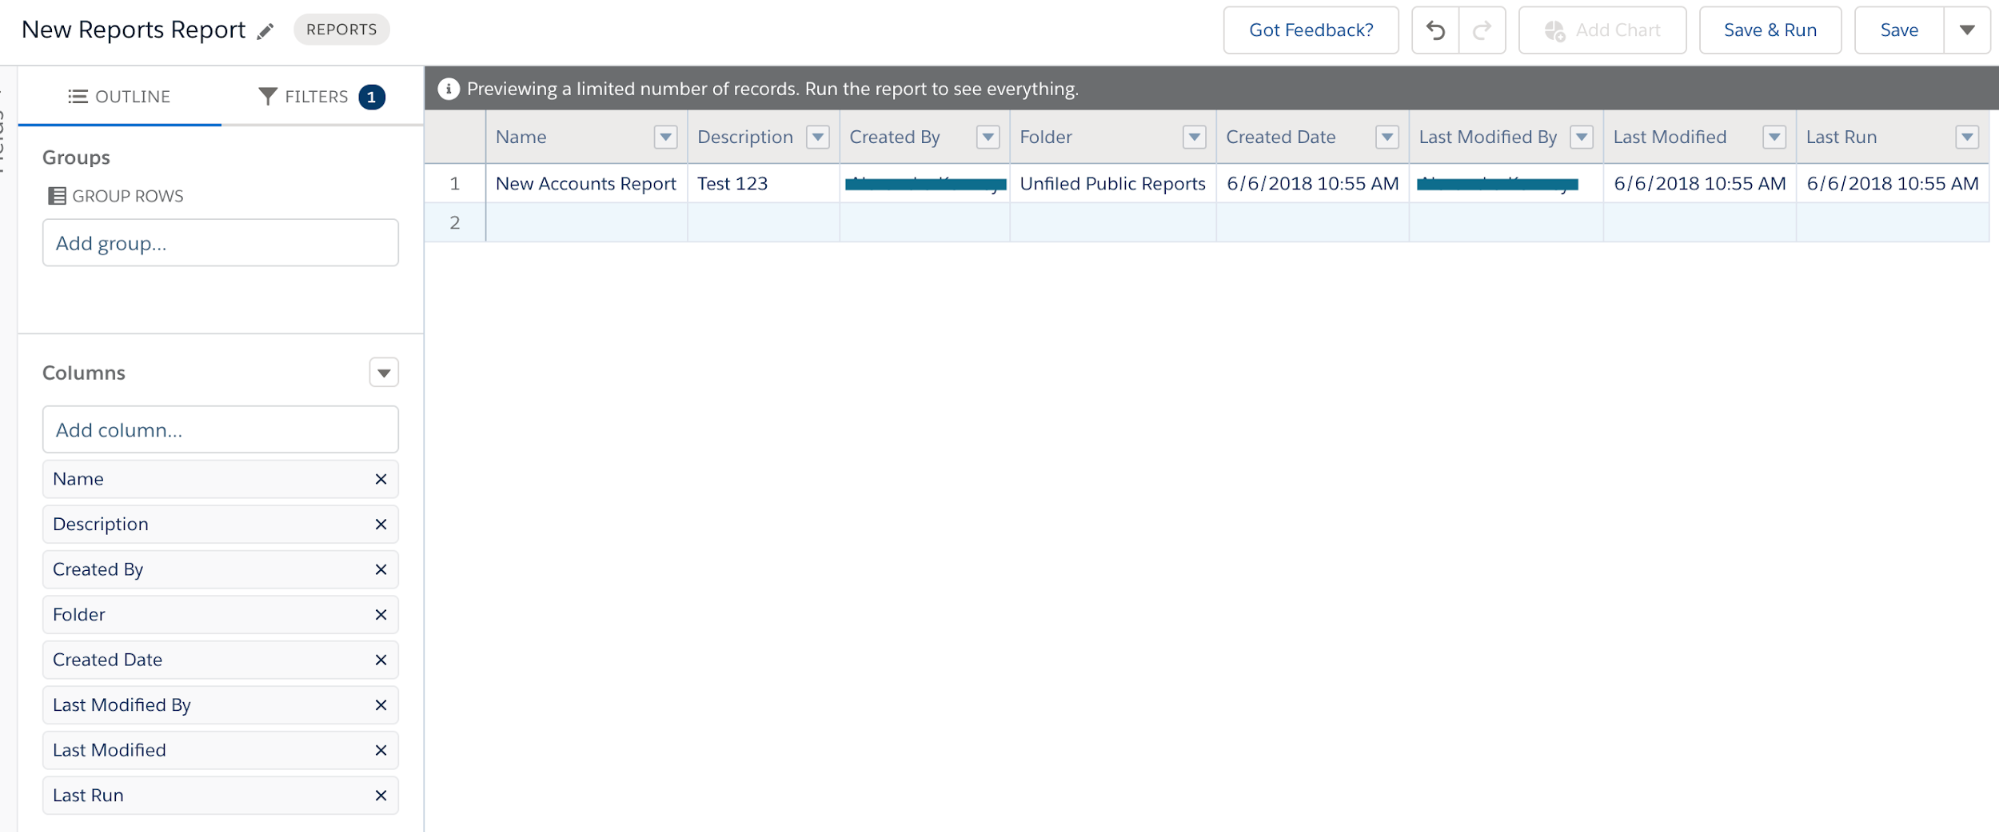Open the Name column header dropdown
The image size is (1999, 832).
666,137
